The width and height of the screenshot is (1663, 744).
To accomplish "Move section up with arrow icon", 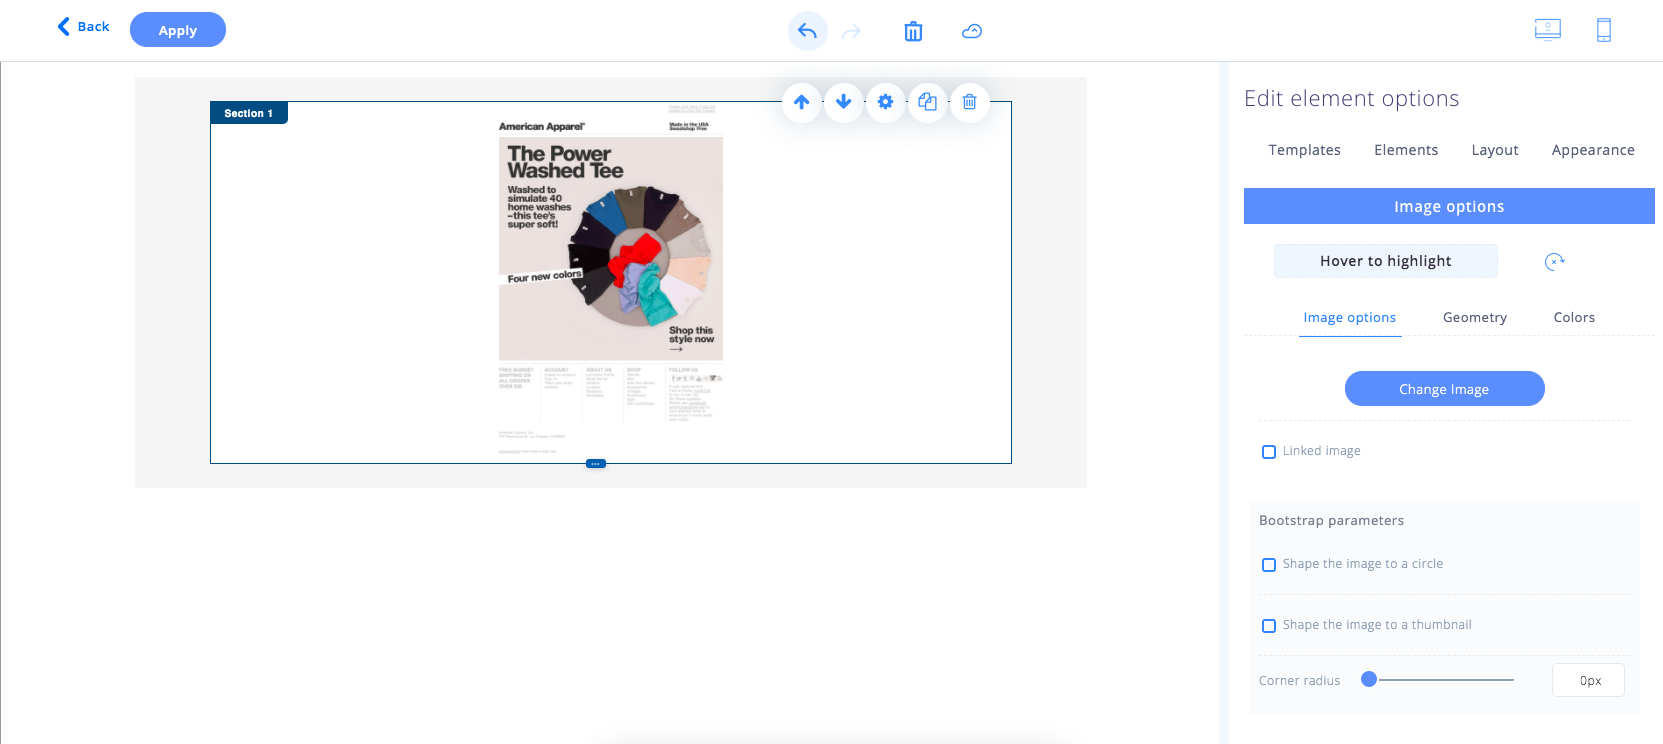I will (x=802, y=102).
